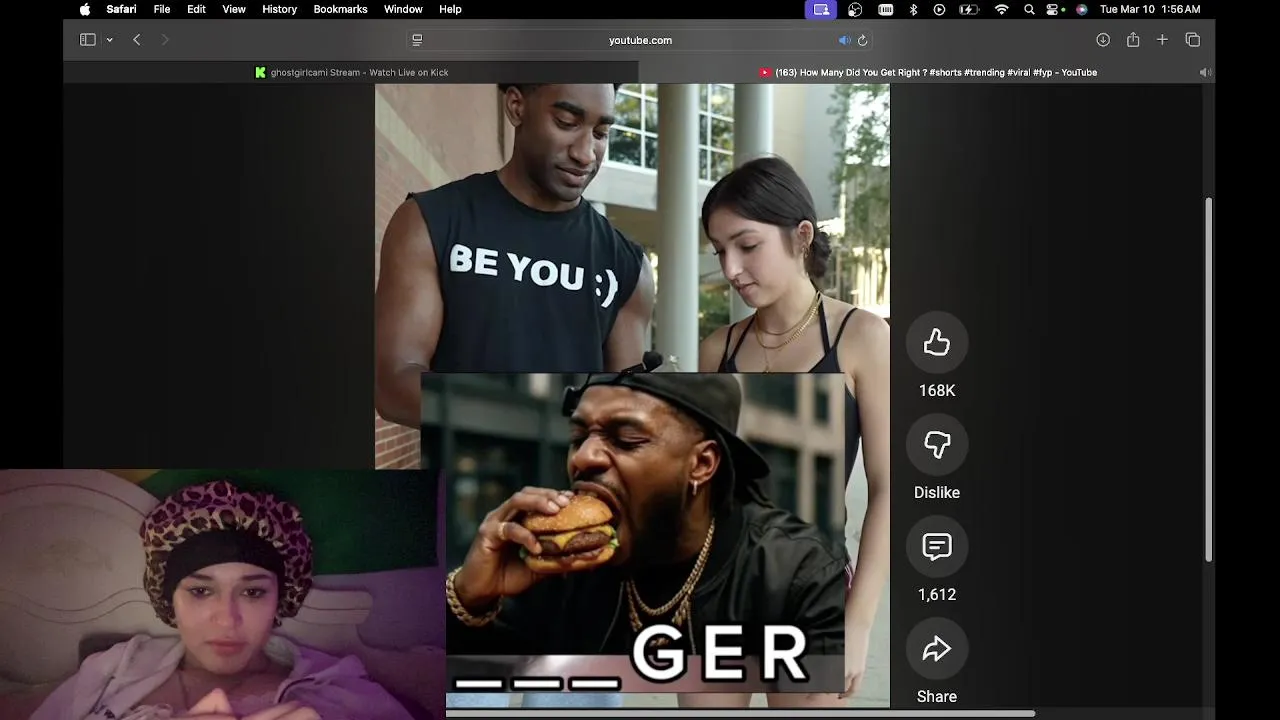Open the View menu
The height and width of the screenshot is (720, 1280).
234,9
